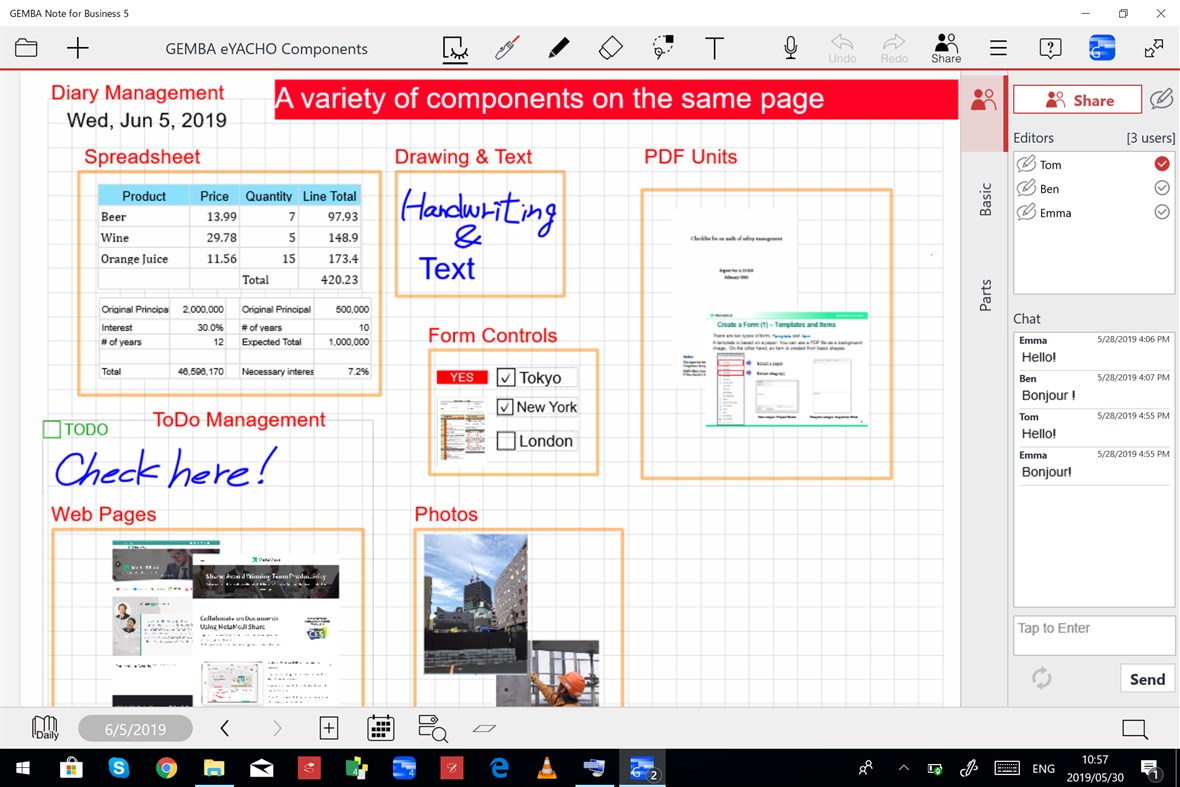Toggle Emma's editor status checkmark
Image resolution: width=1180 pixels, height=787 pixels.
point(1161,212)
